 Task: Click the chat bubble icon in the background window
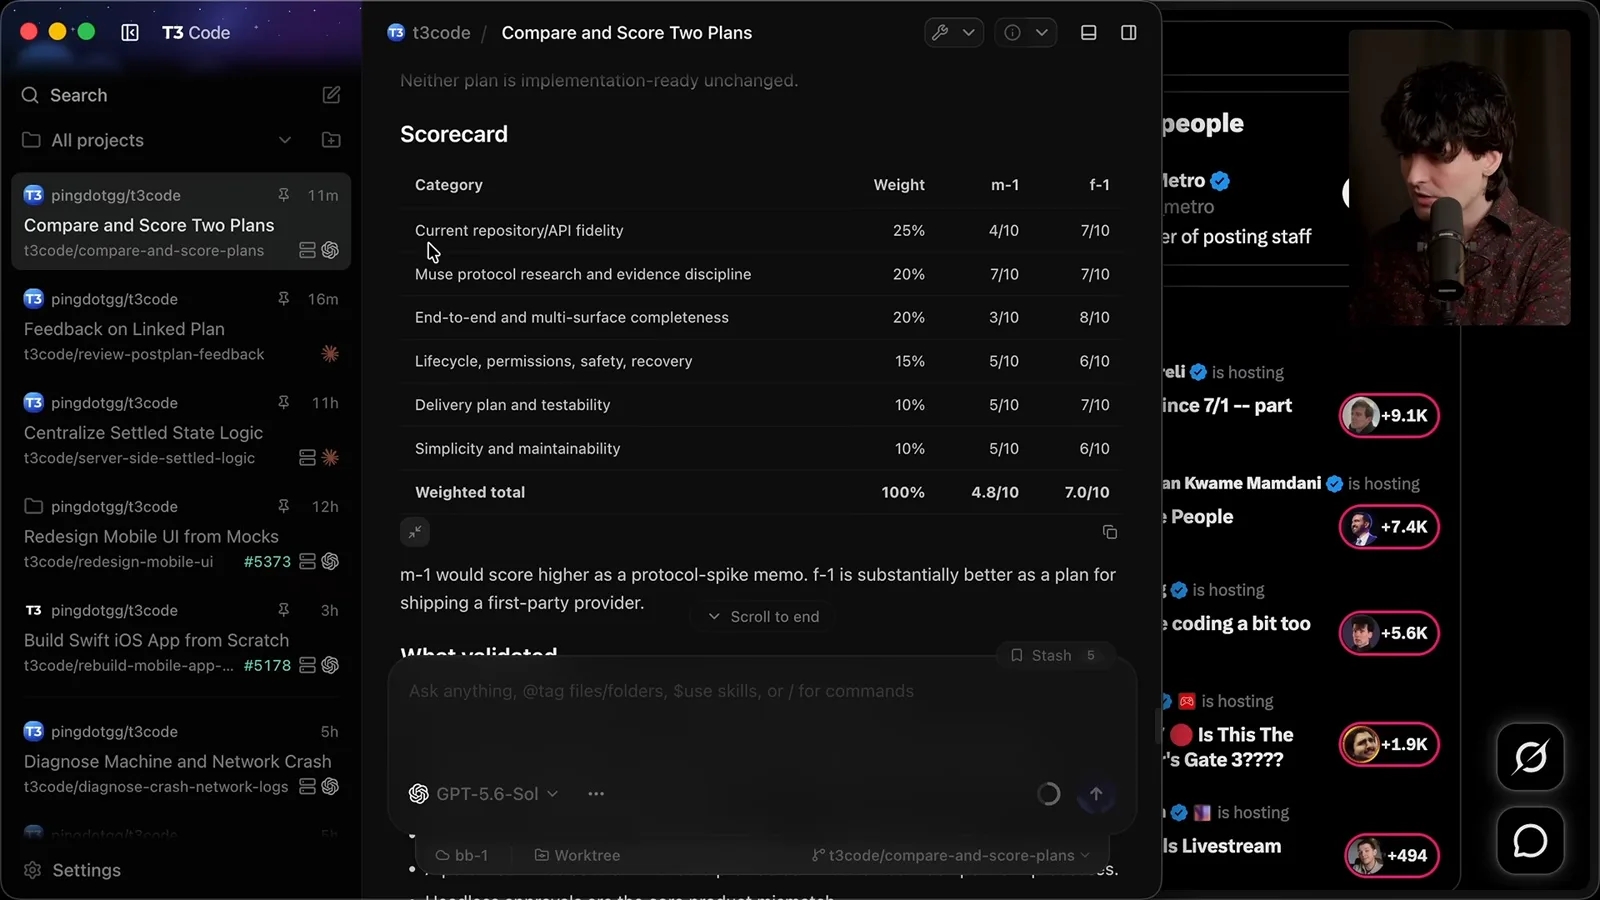click(1530, 841)
